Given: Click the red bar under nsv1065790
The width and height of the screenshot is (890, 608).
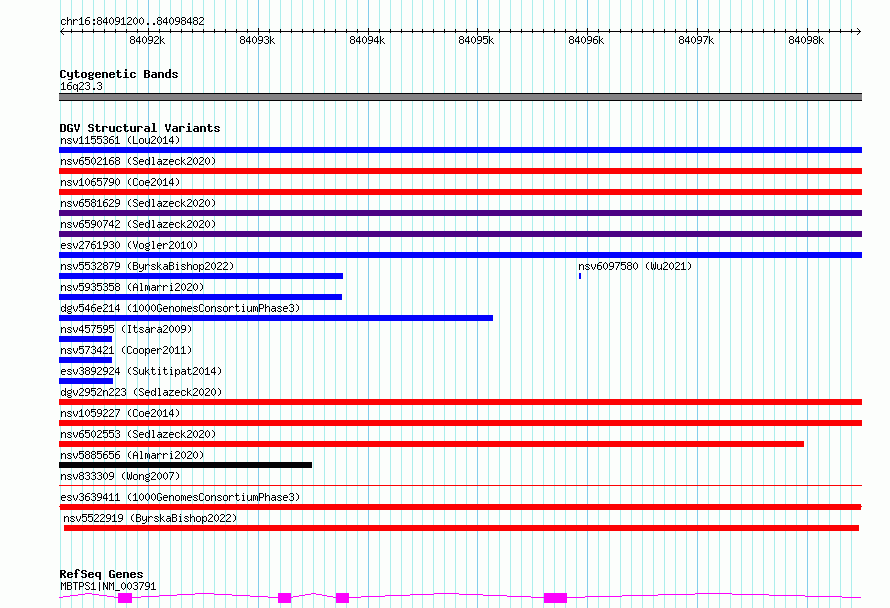Looking at the screenshot, I should [460, 192].
